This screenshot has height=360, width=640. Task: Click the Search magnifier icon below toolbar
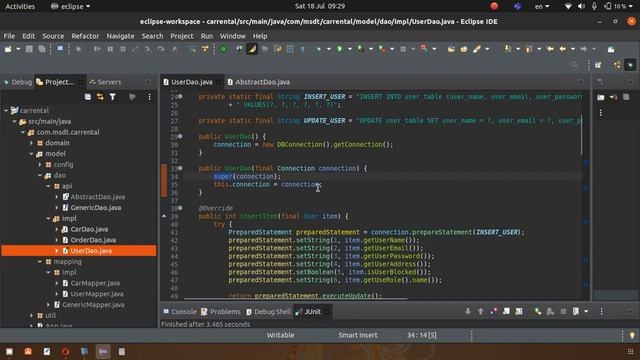click(575, 65)
